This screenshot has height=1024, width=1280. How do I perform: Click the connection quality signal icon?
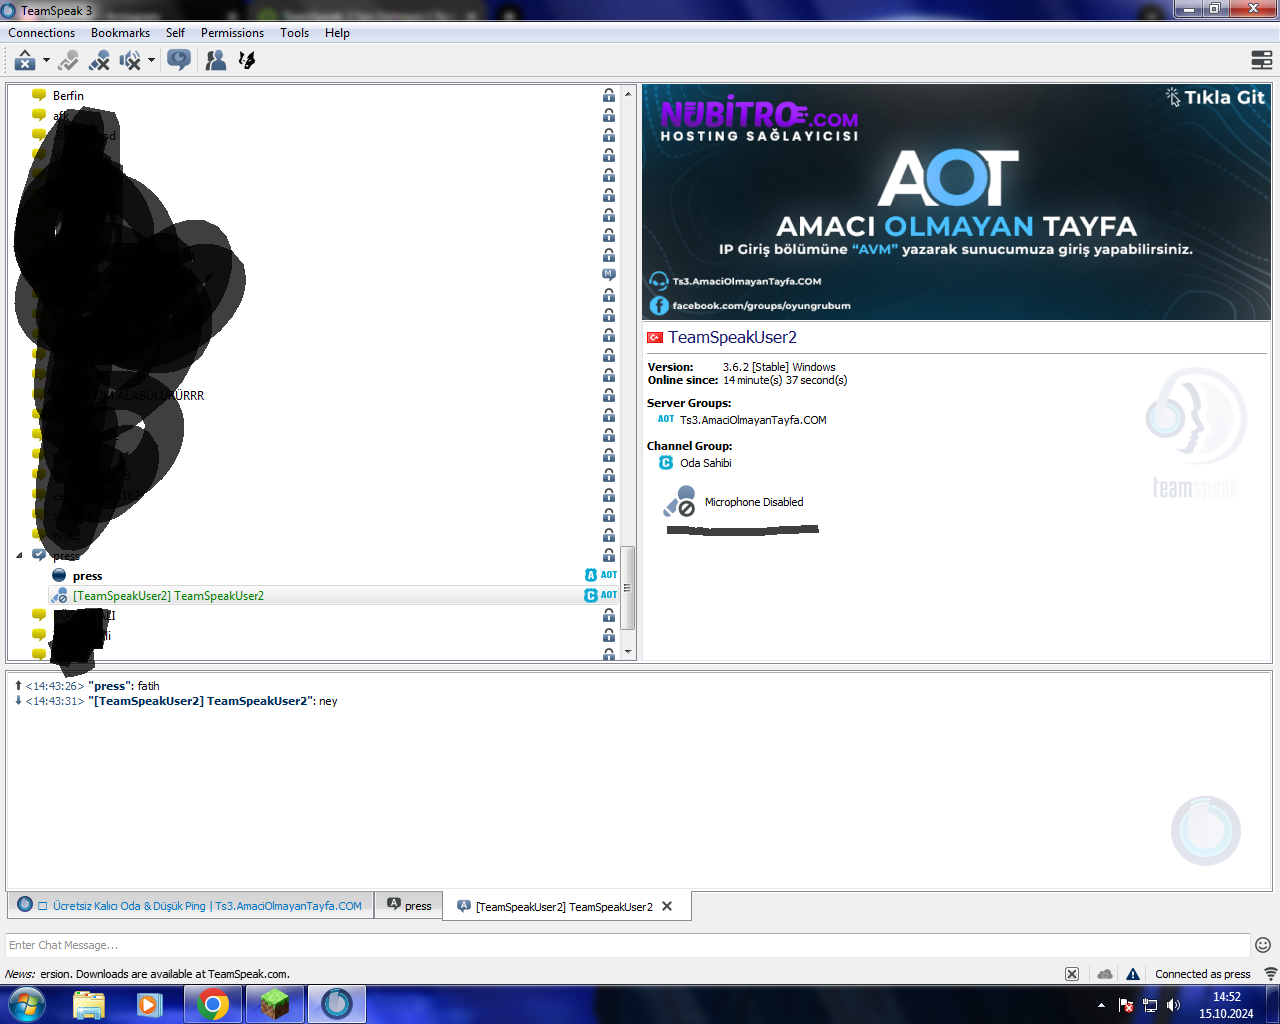pos(1270,974)
